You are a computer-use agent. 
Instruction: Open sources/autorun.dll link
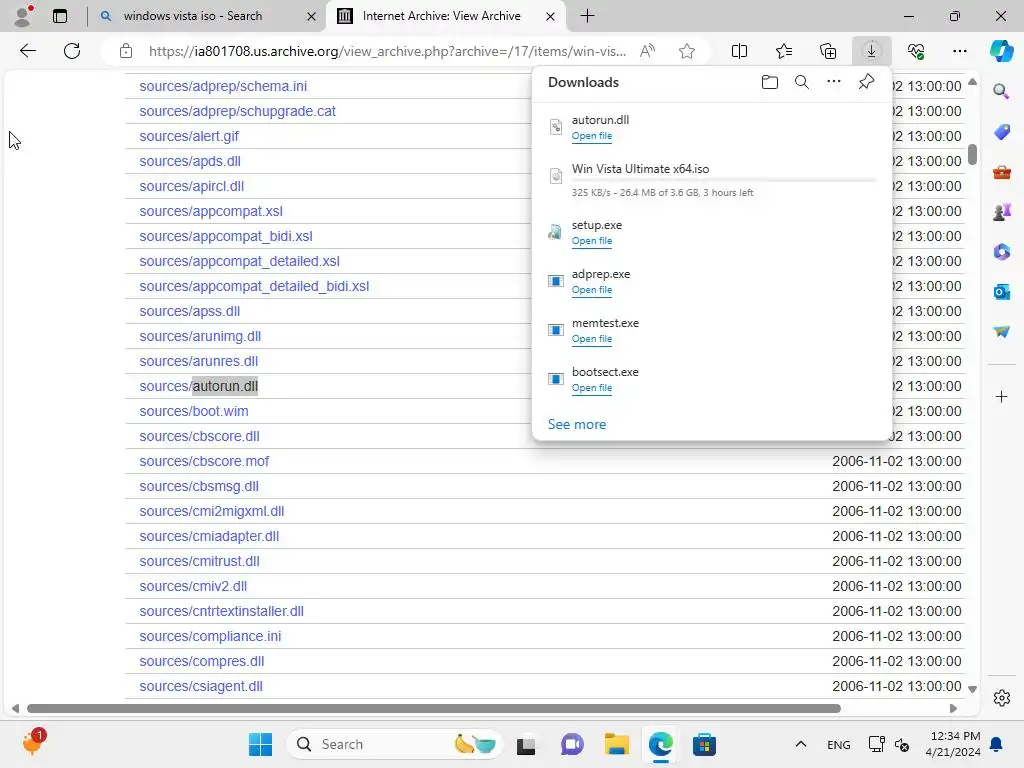199,386
